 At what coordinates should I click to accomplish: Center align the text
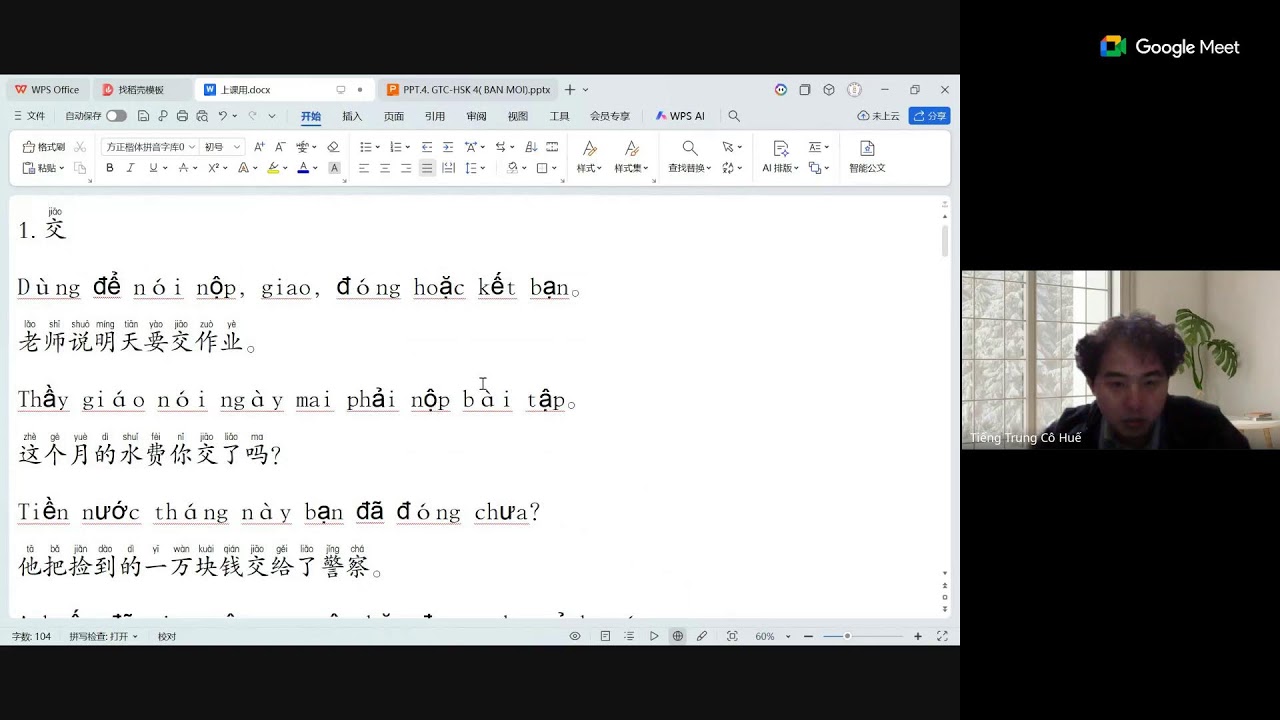[385, 168]
